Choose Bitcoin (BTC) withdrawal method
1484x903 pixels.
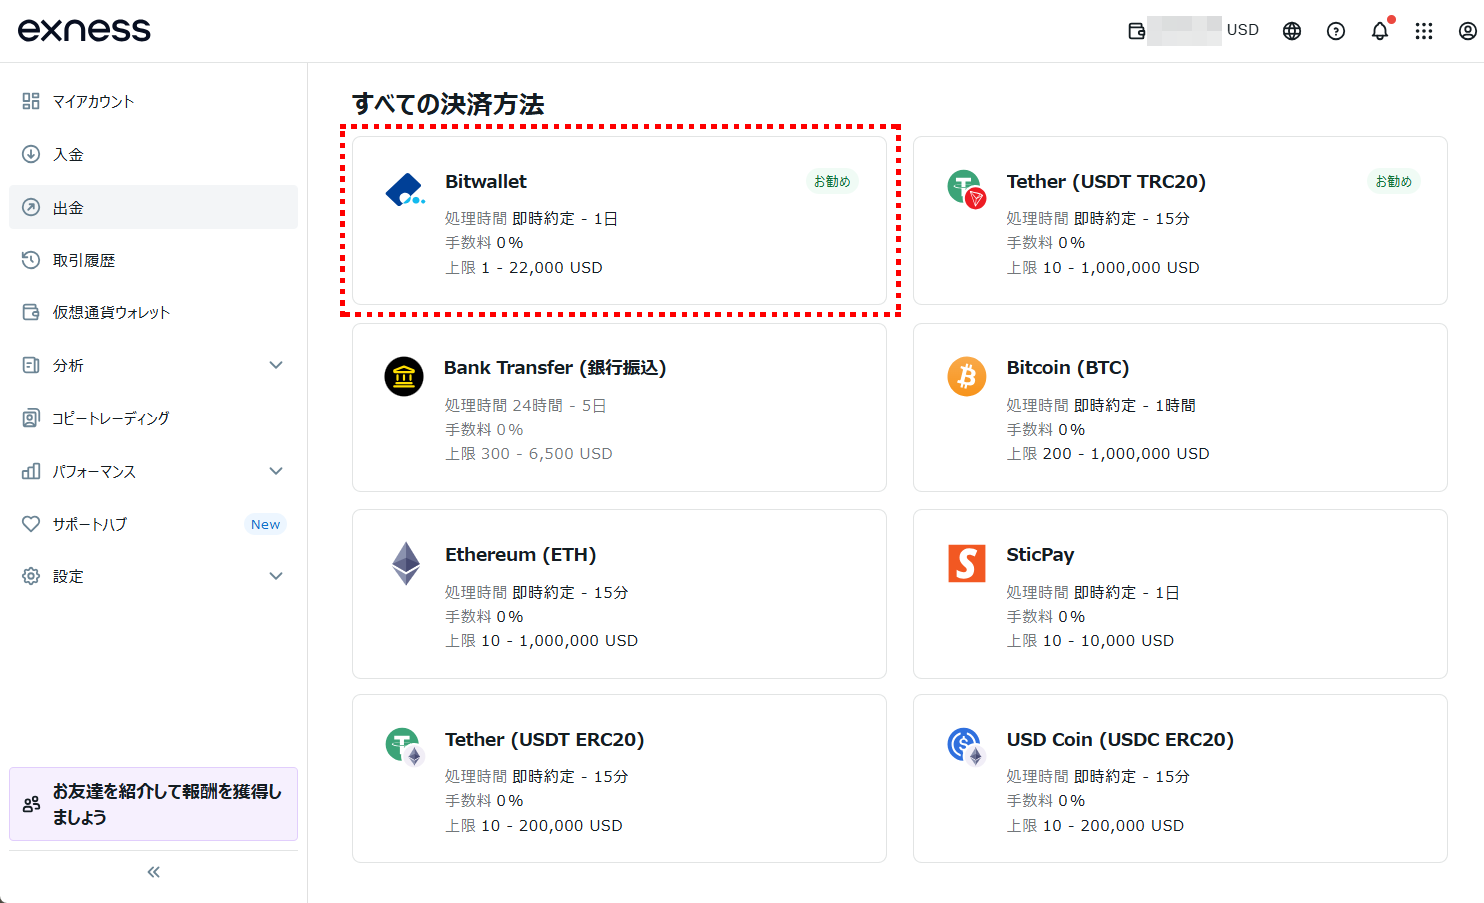[x=1180, y=407]
